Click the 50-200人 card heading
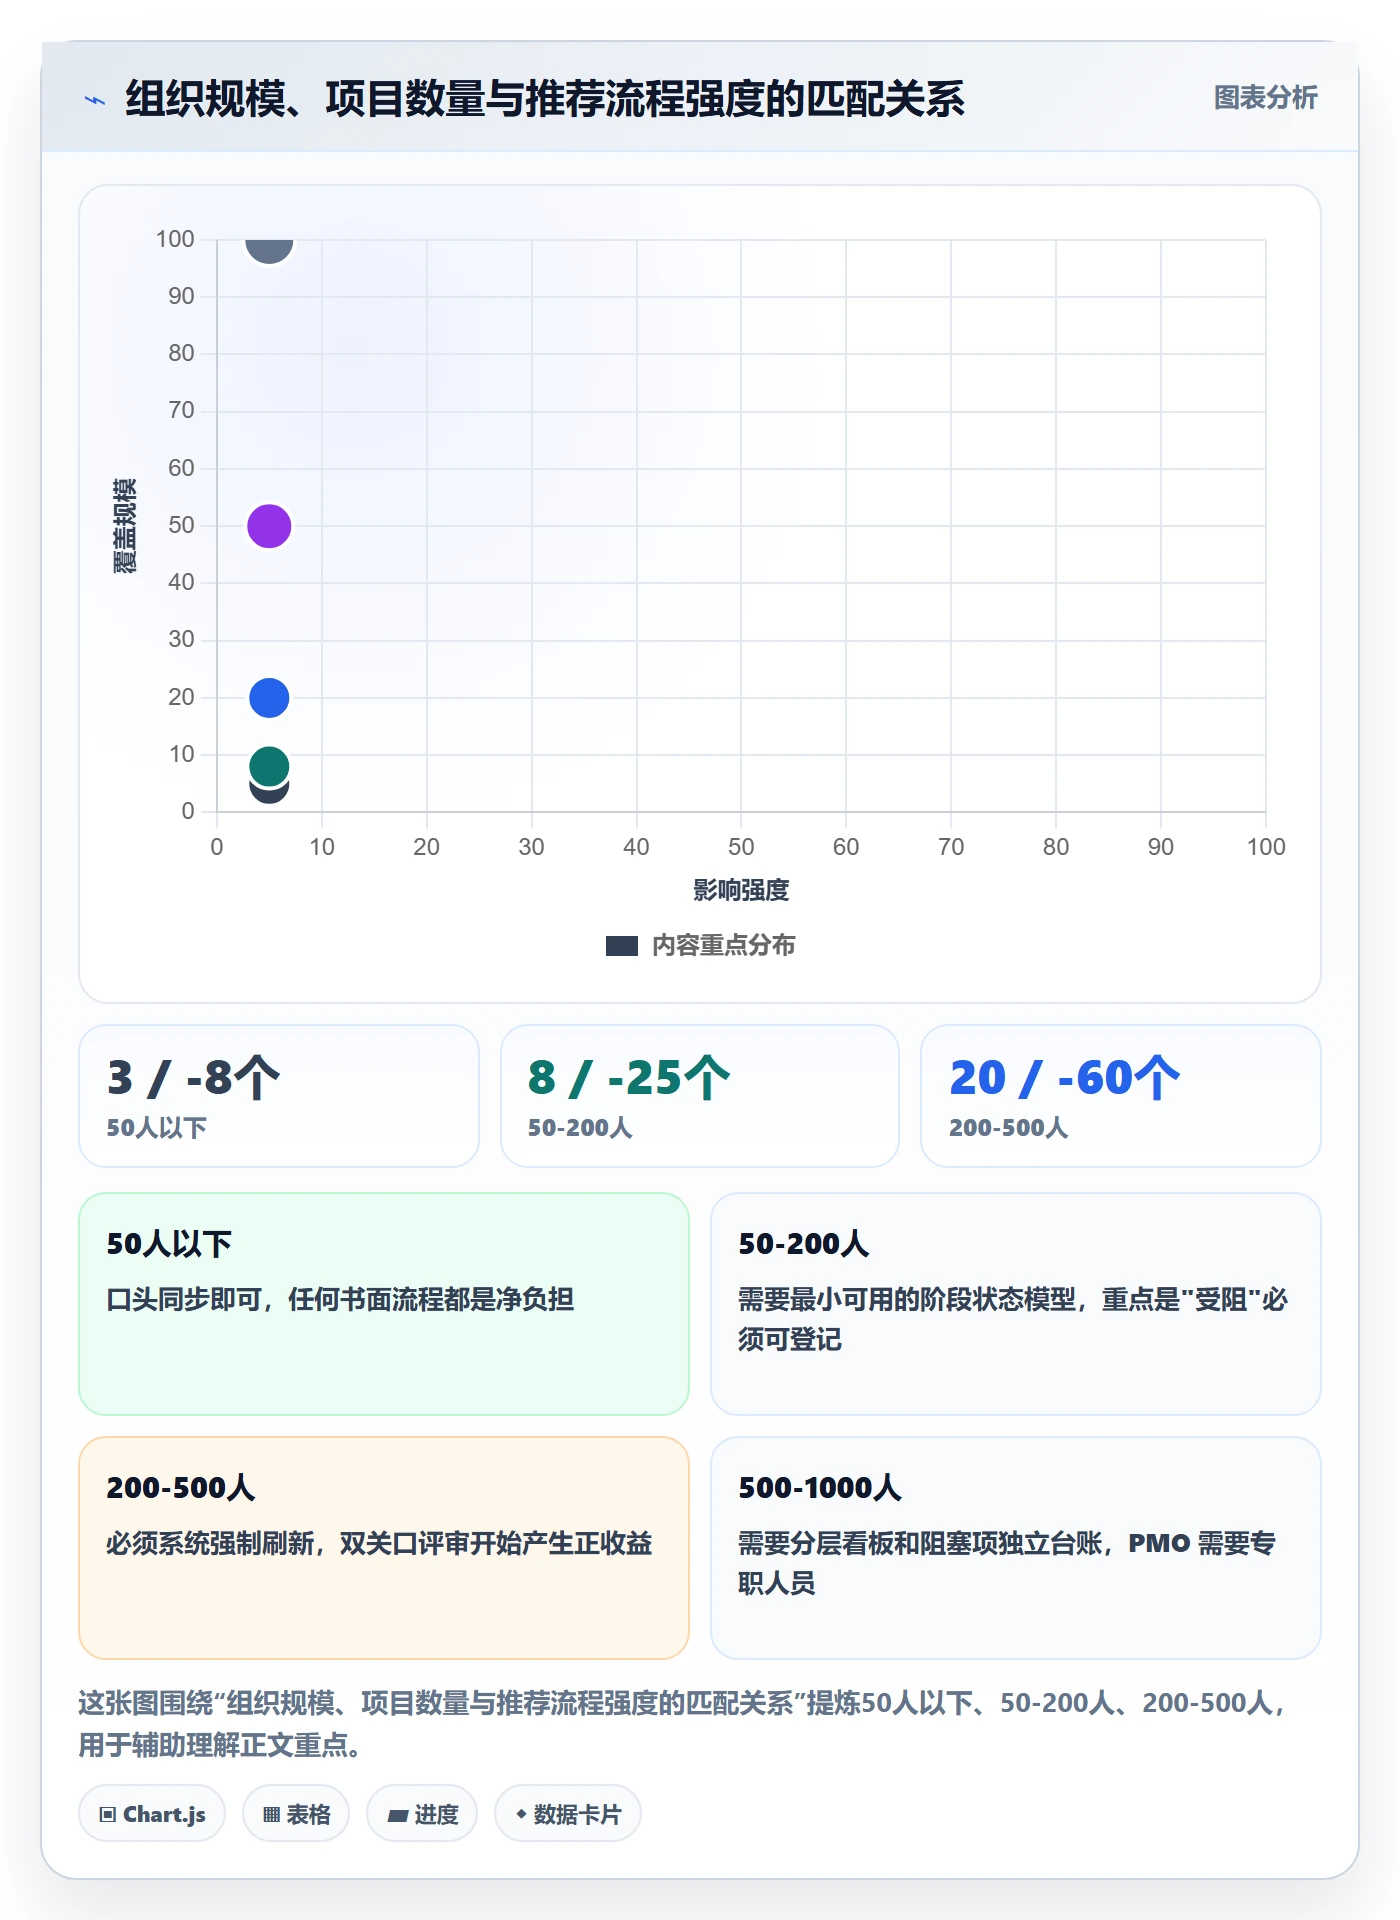Screen dimensions: 1400x1920 [x=804, y=1244]
